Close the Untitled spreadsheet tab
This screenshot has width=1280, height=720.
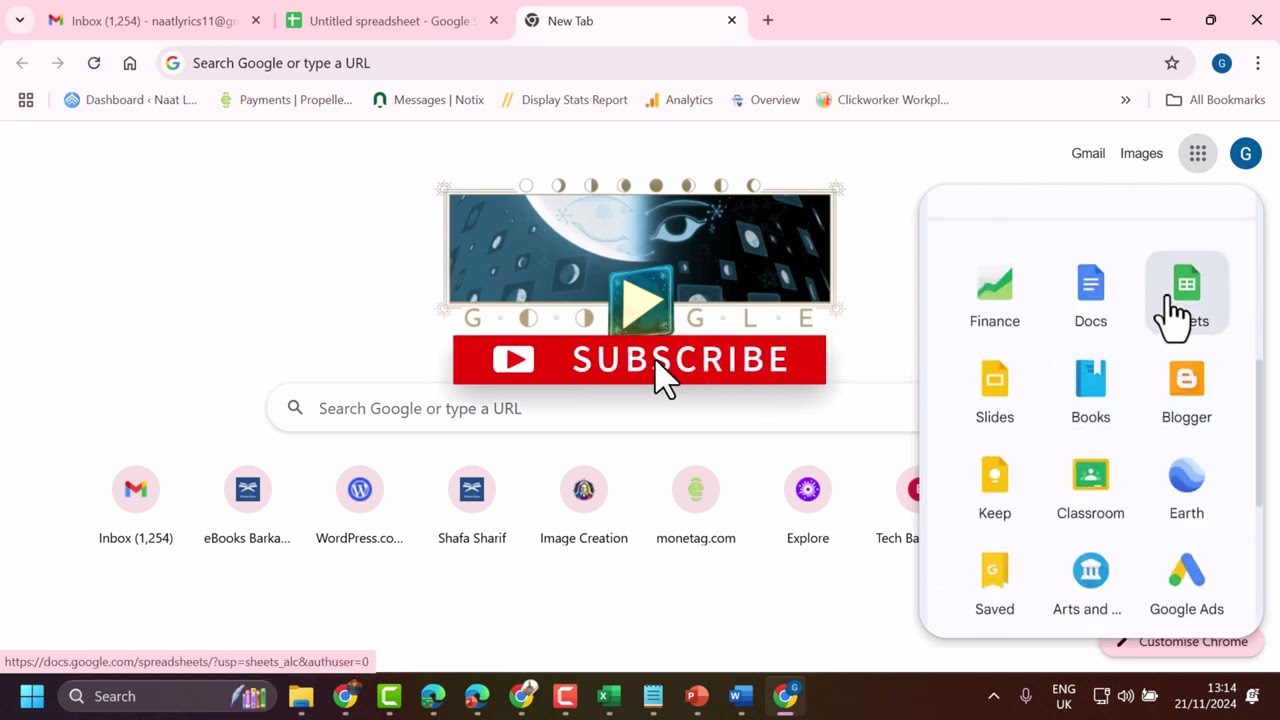click(x=492, y=20)
